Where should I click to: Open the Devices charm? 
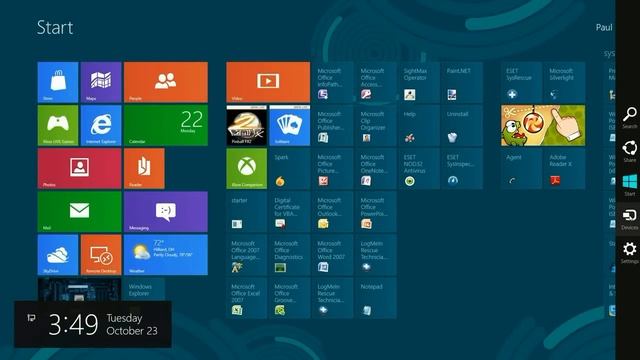[629, 219]
